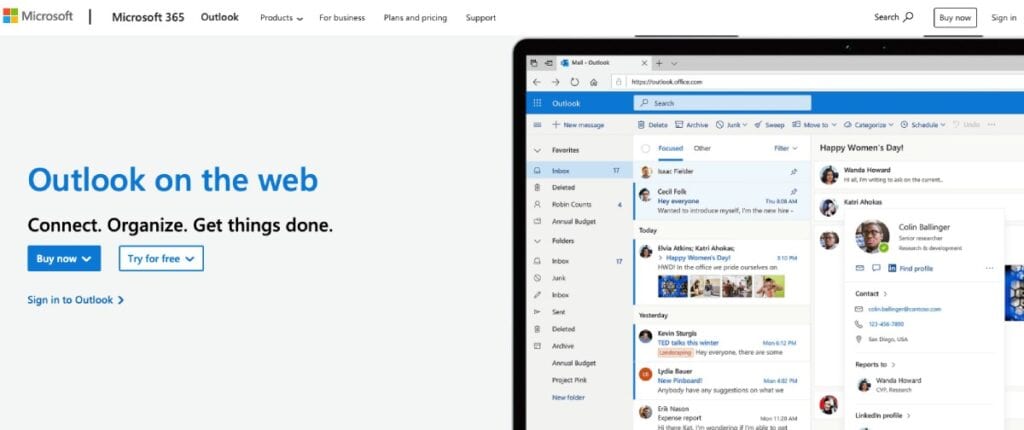1024x430 pixels.
Task: Open the Products dropdown in the top navigation
Action: [x=281, y=18]
